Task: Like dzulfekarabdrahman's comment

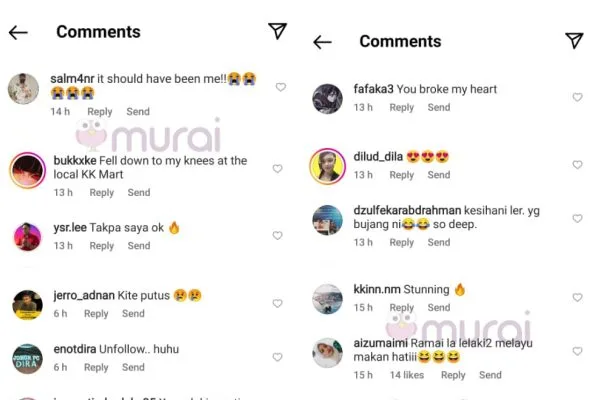Action: (577, 218)
